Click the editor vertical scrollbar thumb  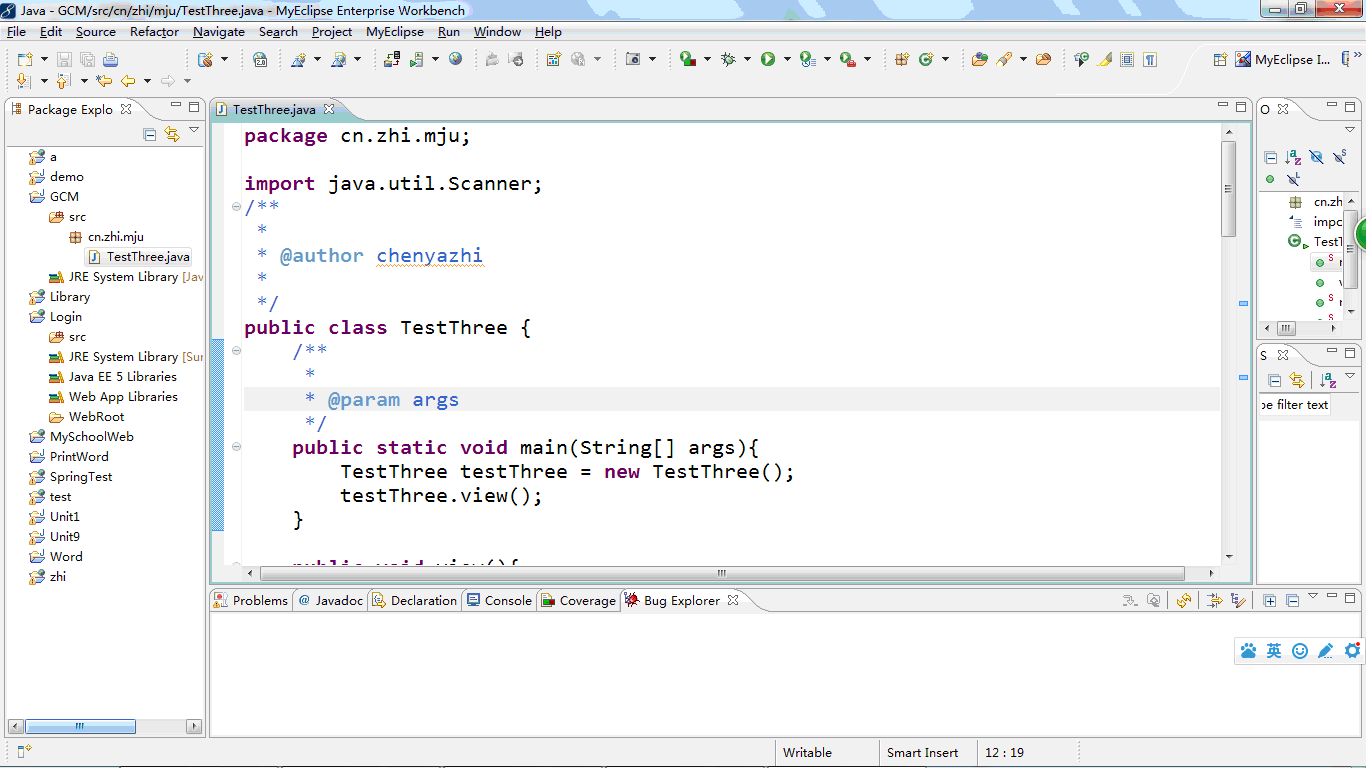[x=1229, y=189]
